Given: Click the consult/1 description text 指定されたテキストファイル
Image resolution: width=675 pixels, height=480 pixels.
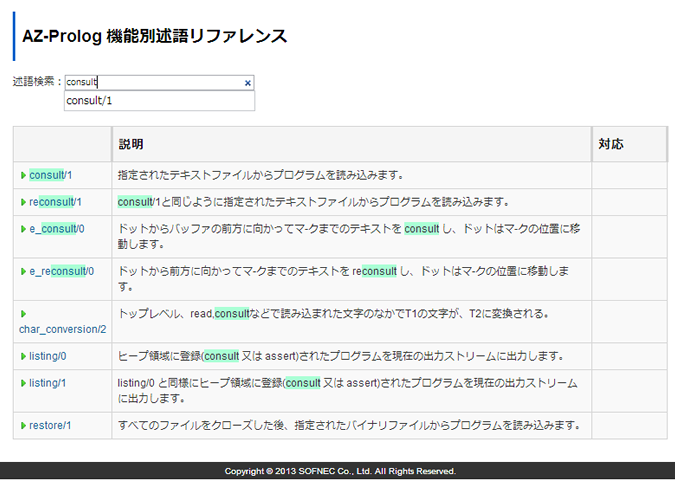Looking at the screenshot, I should [260, 175].
